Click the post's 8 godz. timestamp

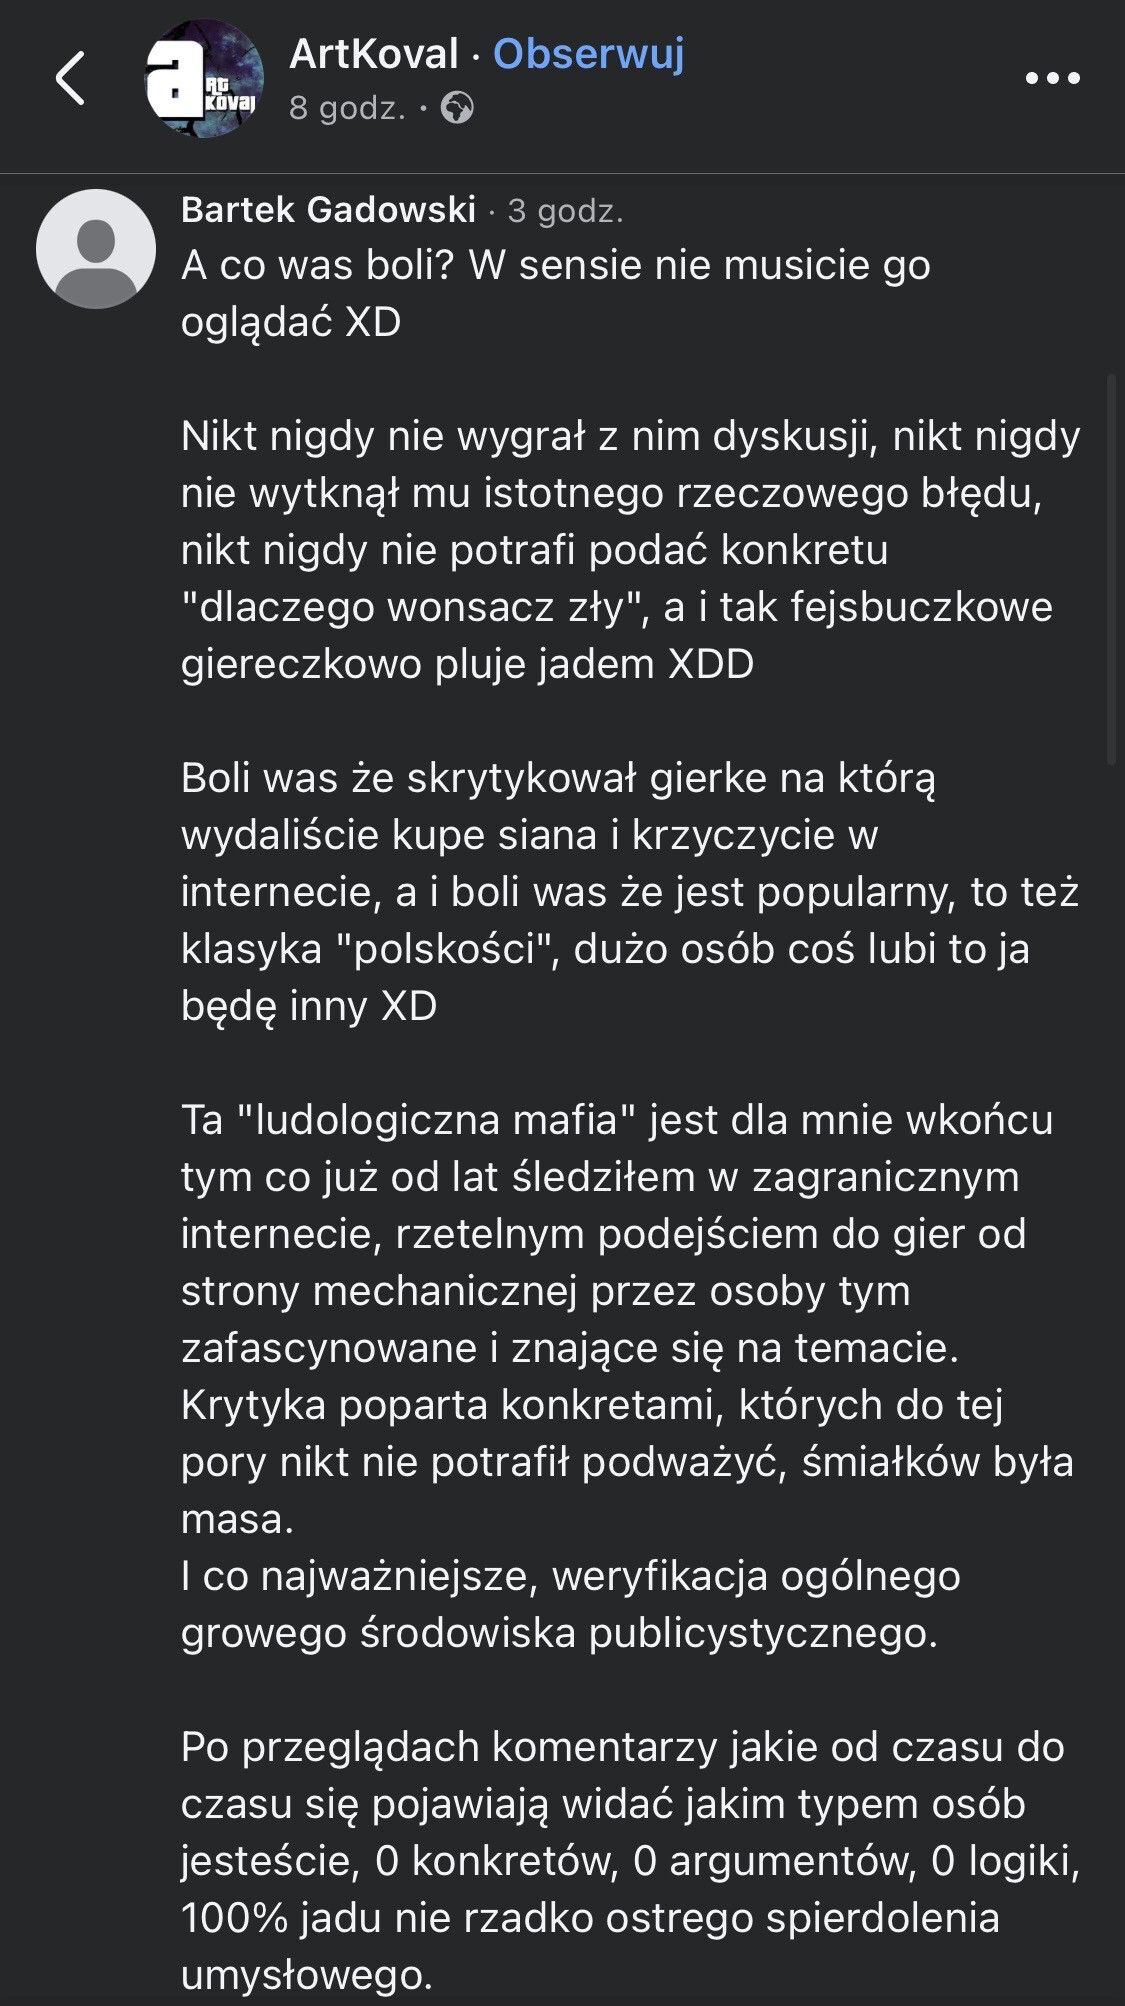pyautogui.click(x=347, y=107)
